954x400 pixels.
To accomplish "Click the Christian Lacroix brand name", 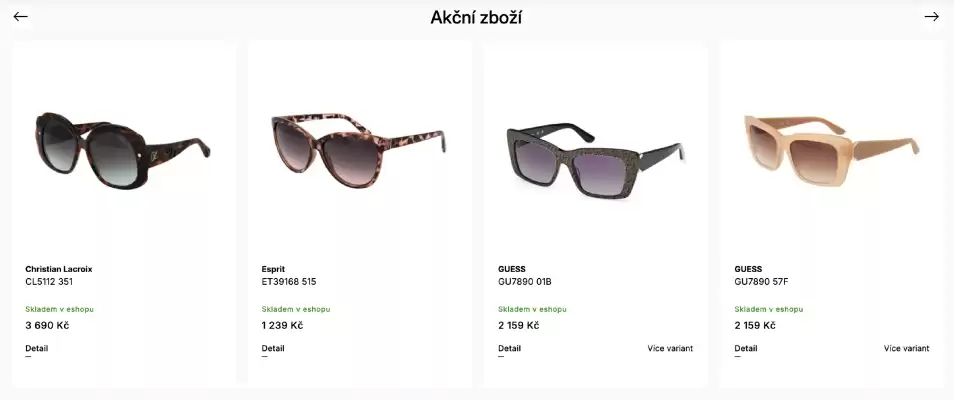I will pos(58,269).
